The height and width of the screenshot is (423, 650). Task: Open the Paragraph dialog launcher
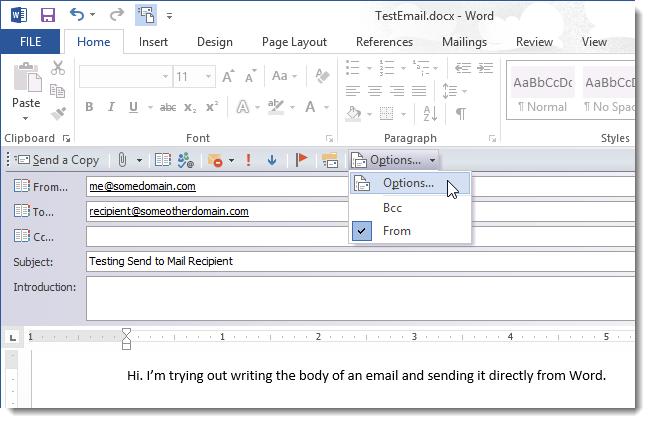pyautogui.click(x=492, y=139)
